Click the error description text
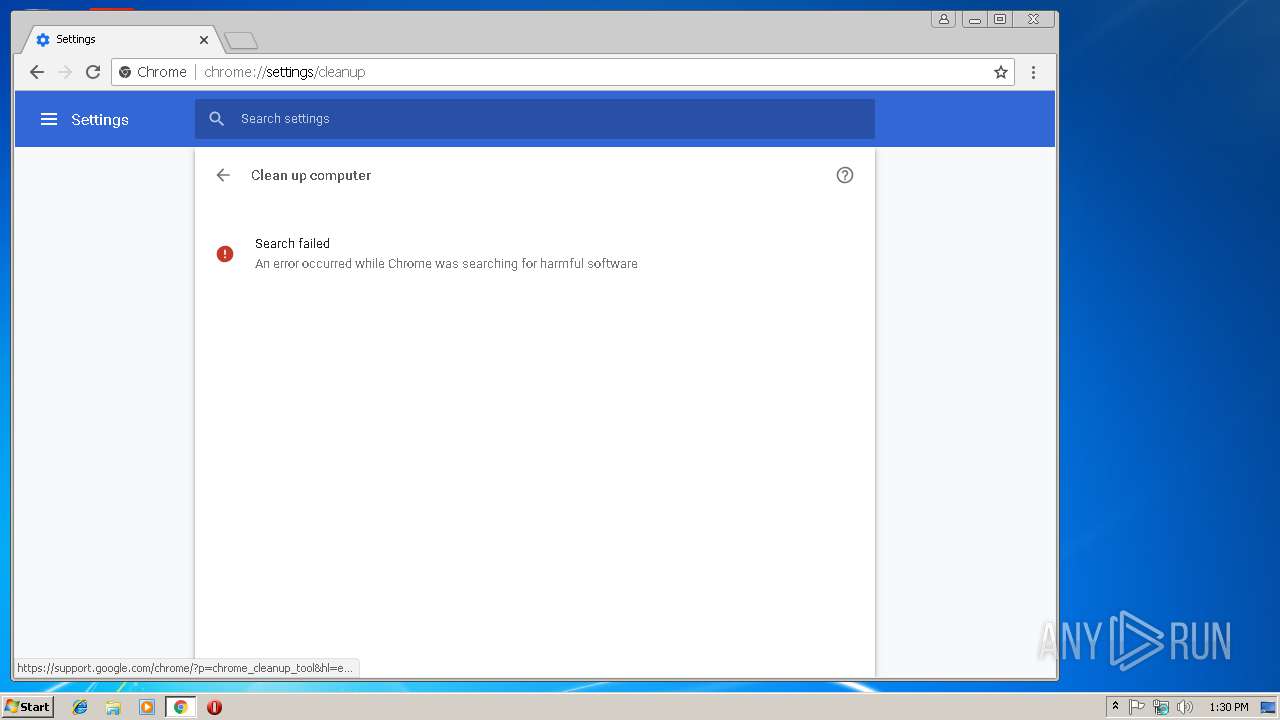This screenshot has height=720, width=1280. click(446, 264)
